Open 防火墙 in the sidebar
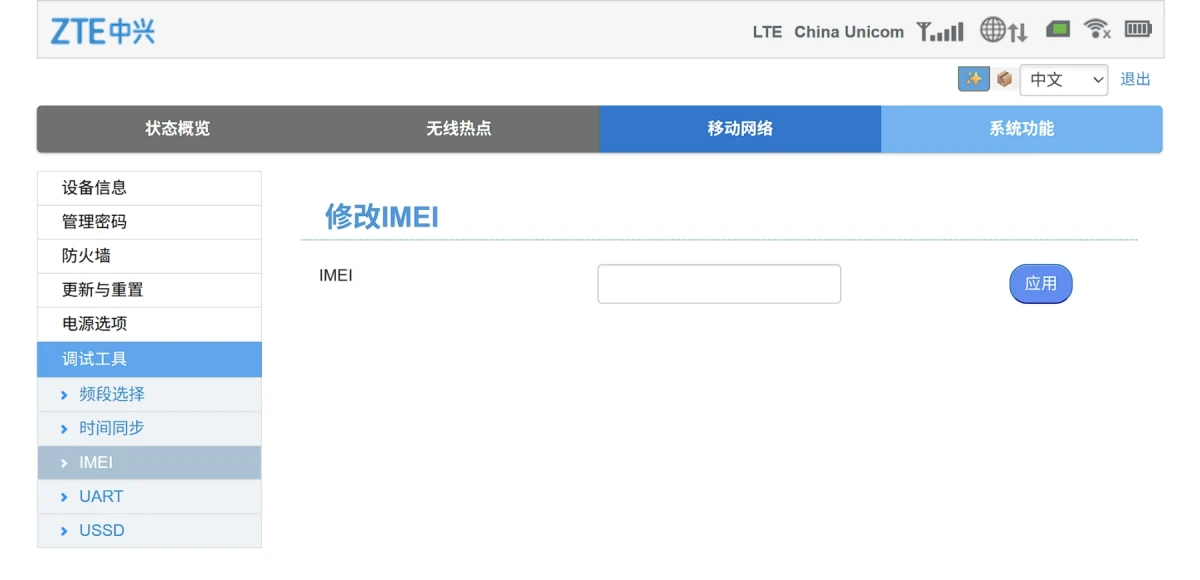 149,256
